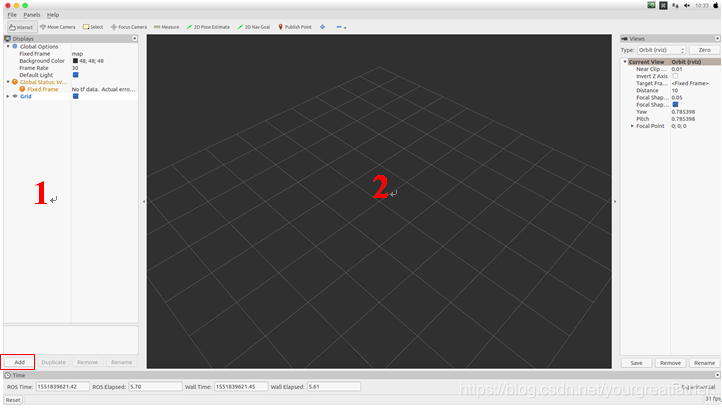This screenshot has height=408, width=722.
Task: Choose the Focus Camera tool
Action: (129, 27)
